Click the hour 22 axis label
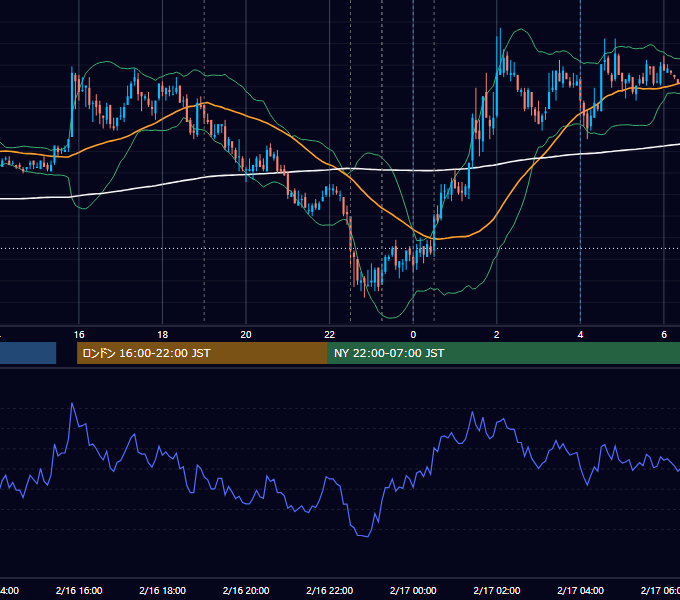Image resolution: width=680 pixels, height=600 pixels. click(330, 335)
